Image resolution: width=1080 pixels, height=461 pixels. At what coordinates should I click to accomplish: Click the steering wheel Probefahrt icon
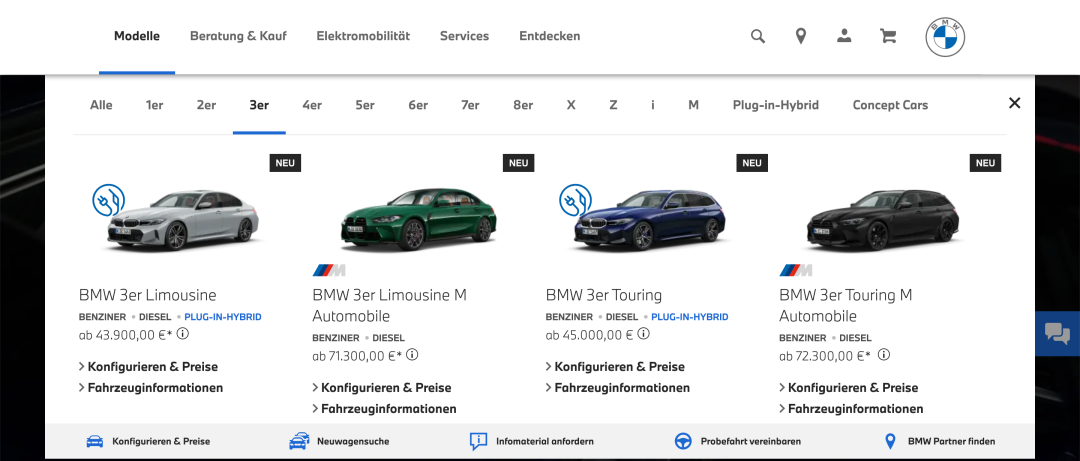(x=683, y=441)
